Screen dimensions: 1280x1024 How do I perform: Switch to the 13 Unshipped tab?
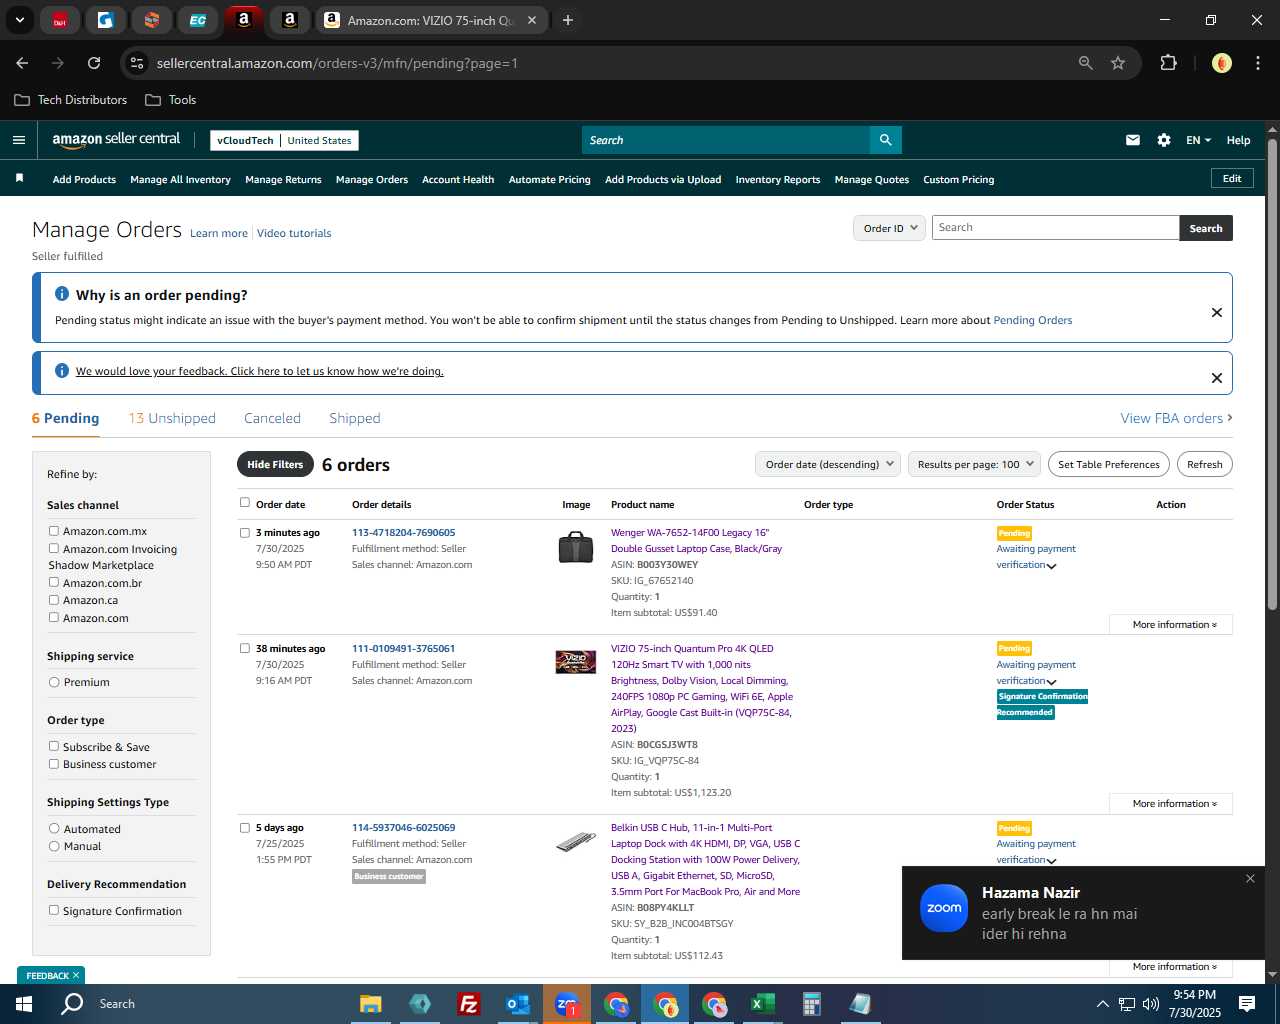(172, 418)
